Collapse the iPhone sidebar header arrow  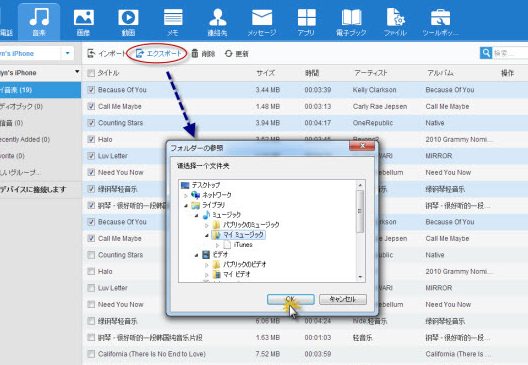(x=77, y=72)
